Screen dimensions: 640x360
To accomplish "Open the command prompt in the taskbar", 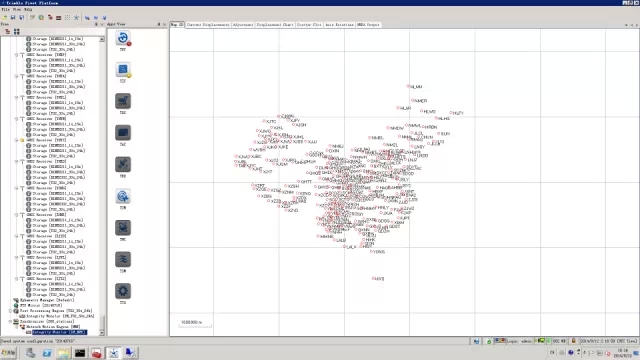I will [x=80, y=353].
